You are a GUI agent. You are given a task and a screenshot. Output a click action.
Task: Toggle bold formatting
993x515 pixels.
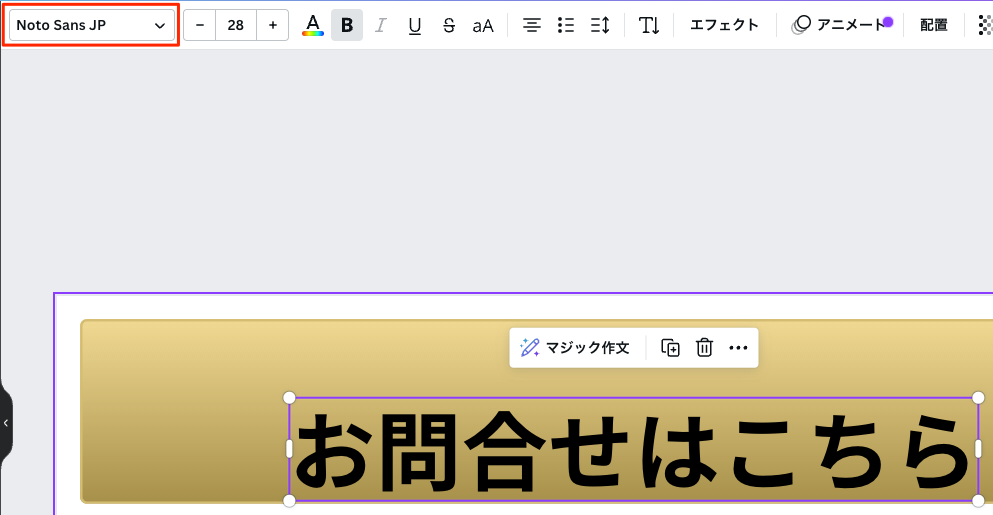coord(347,25)
